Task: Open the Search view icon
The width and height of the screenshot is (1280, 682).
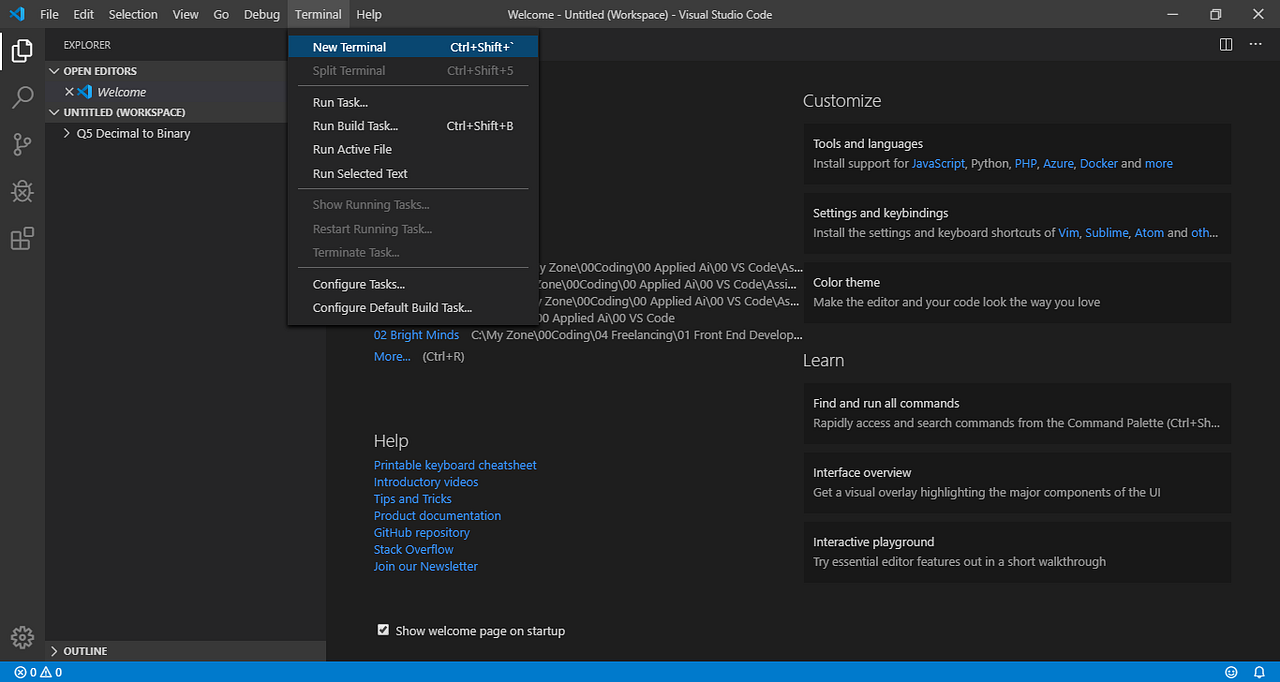Action: pos(22,97)
